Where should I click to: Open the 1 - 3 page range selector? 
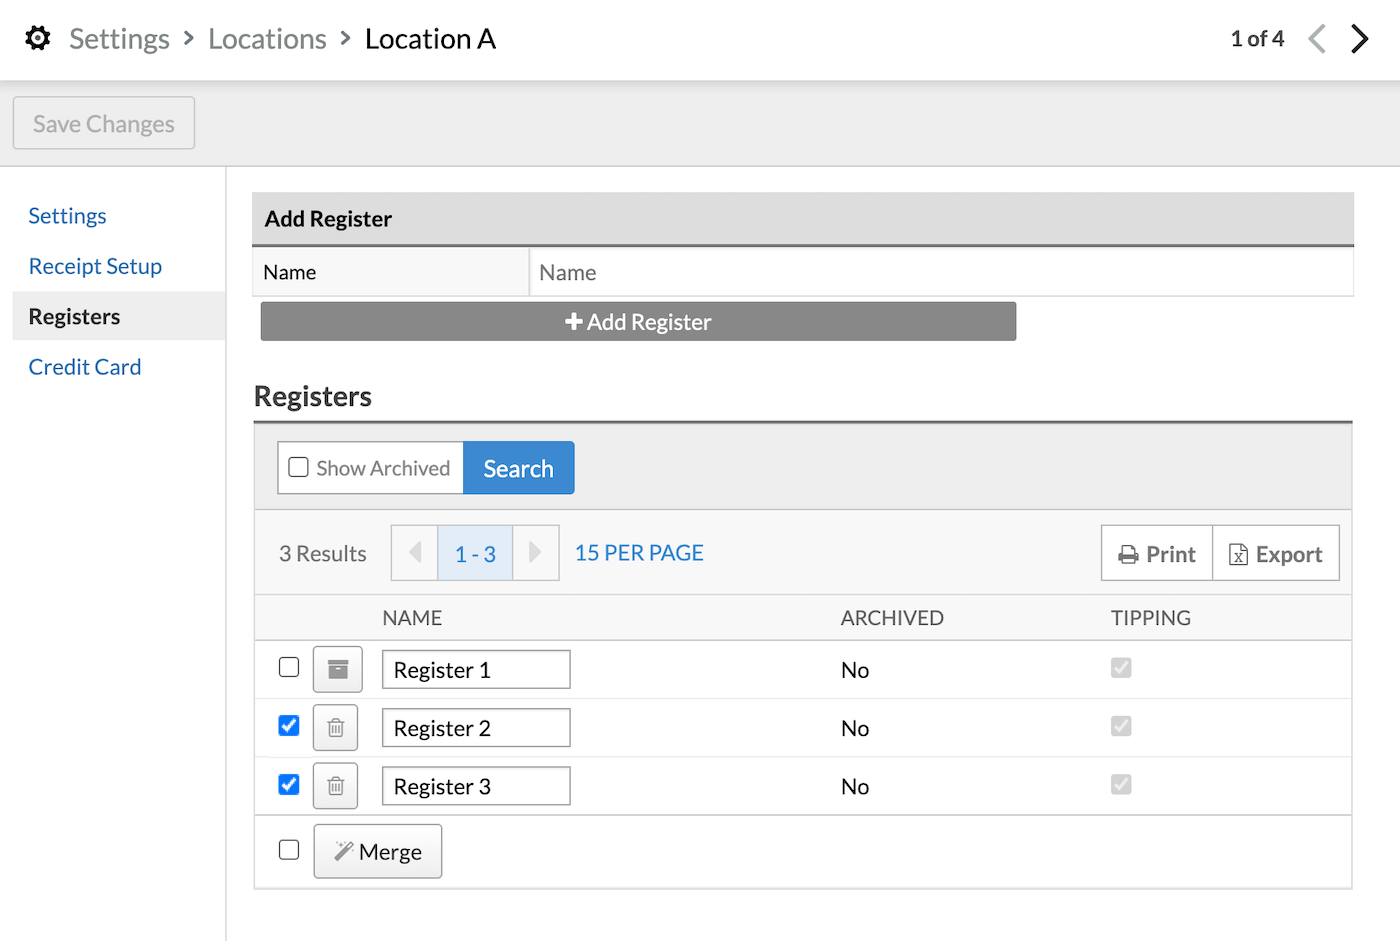click(475, 554)
